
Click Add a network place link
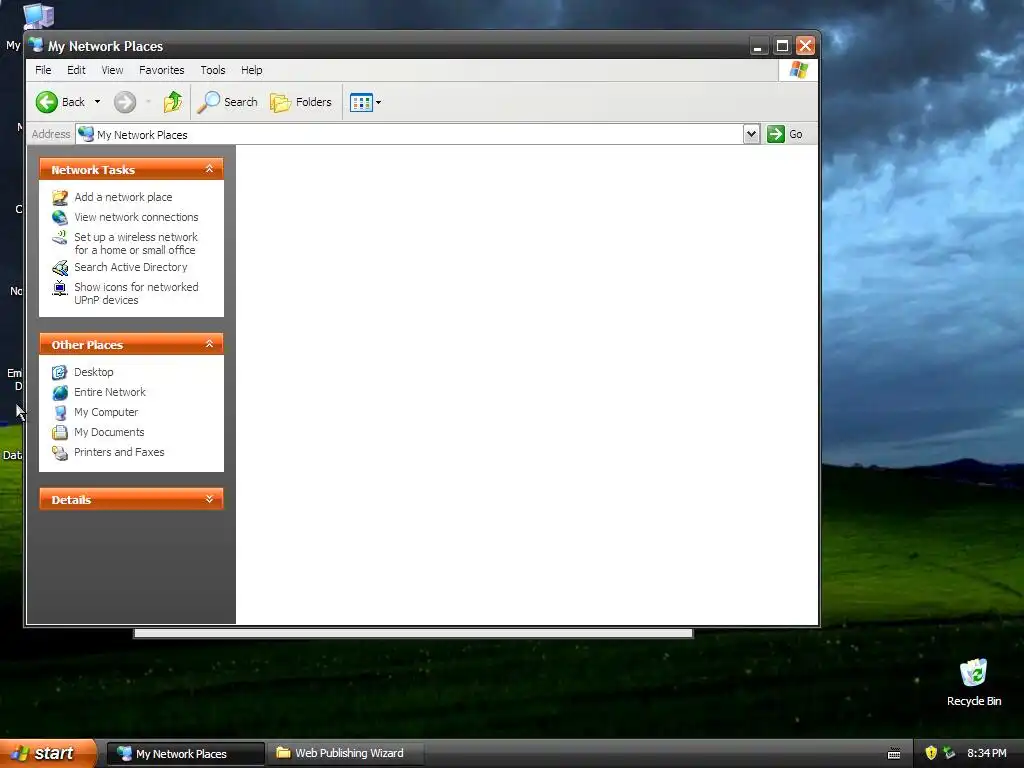click(123, 197)
